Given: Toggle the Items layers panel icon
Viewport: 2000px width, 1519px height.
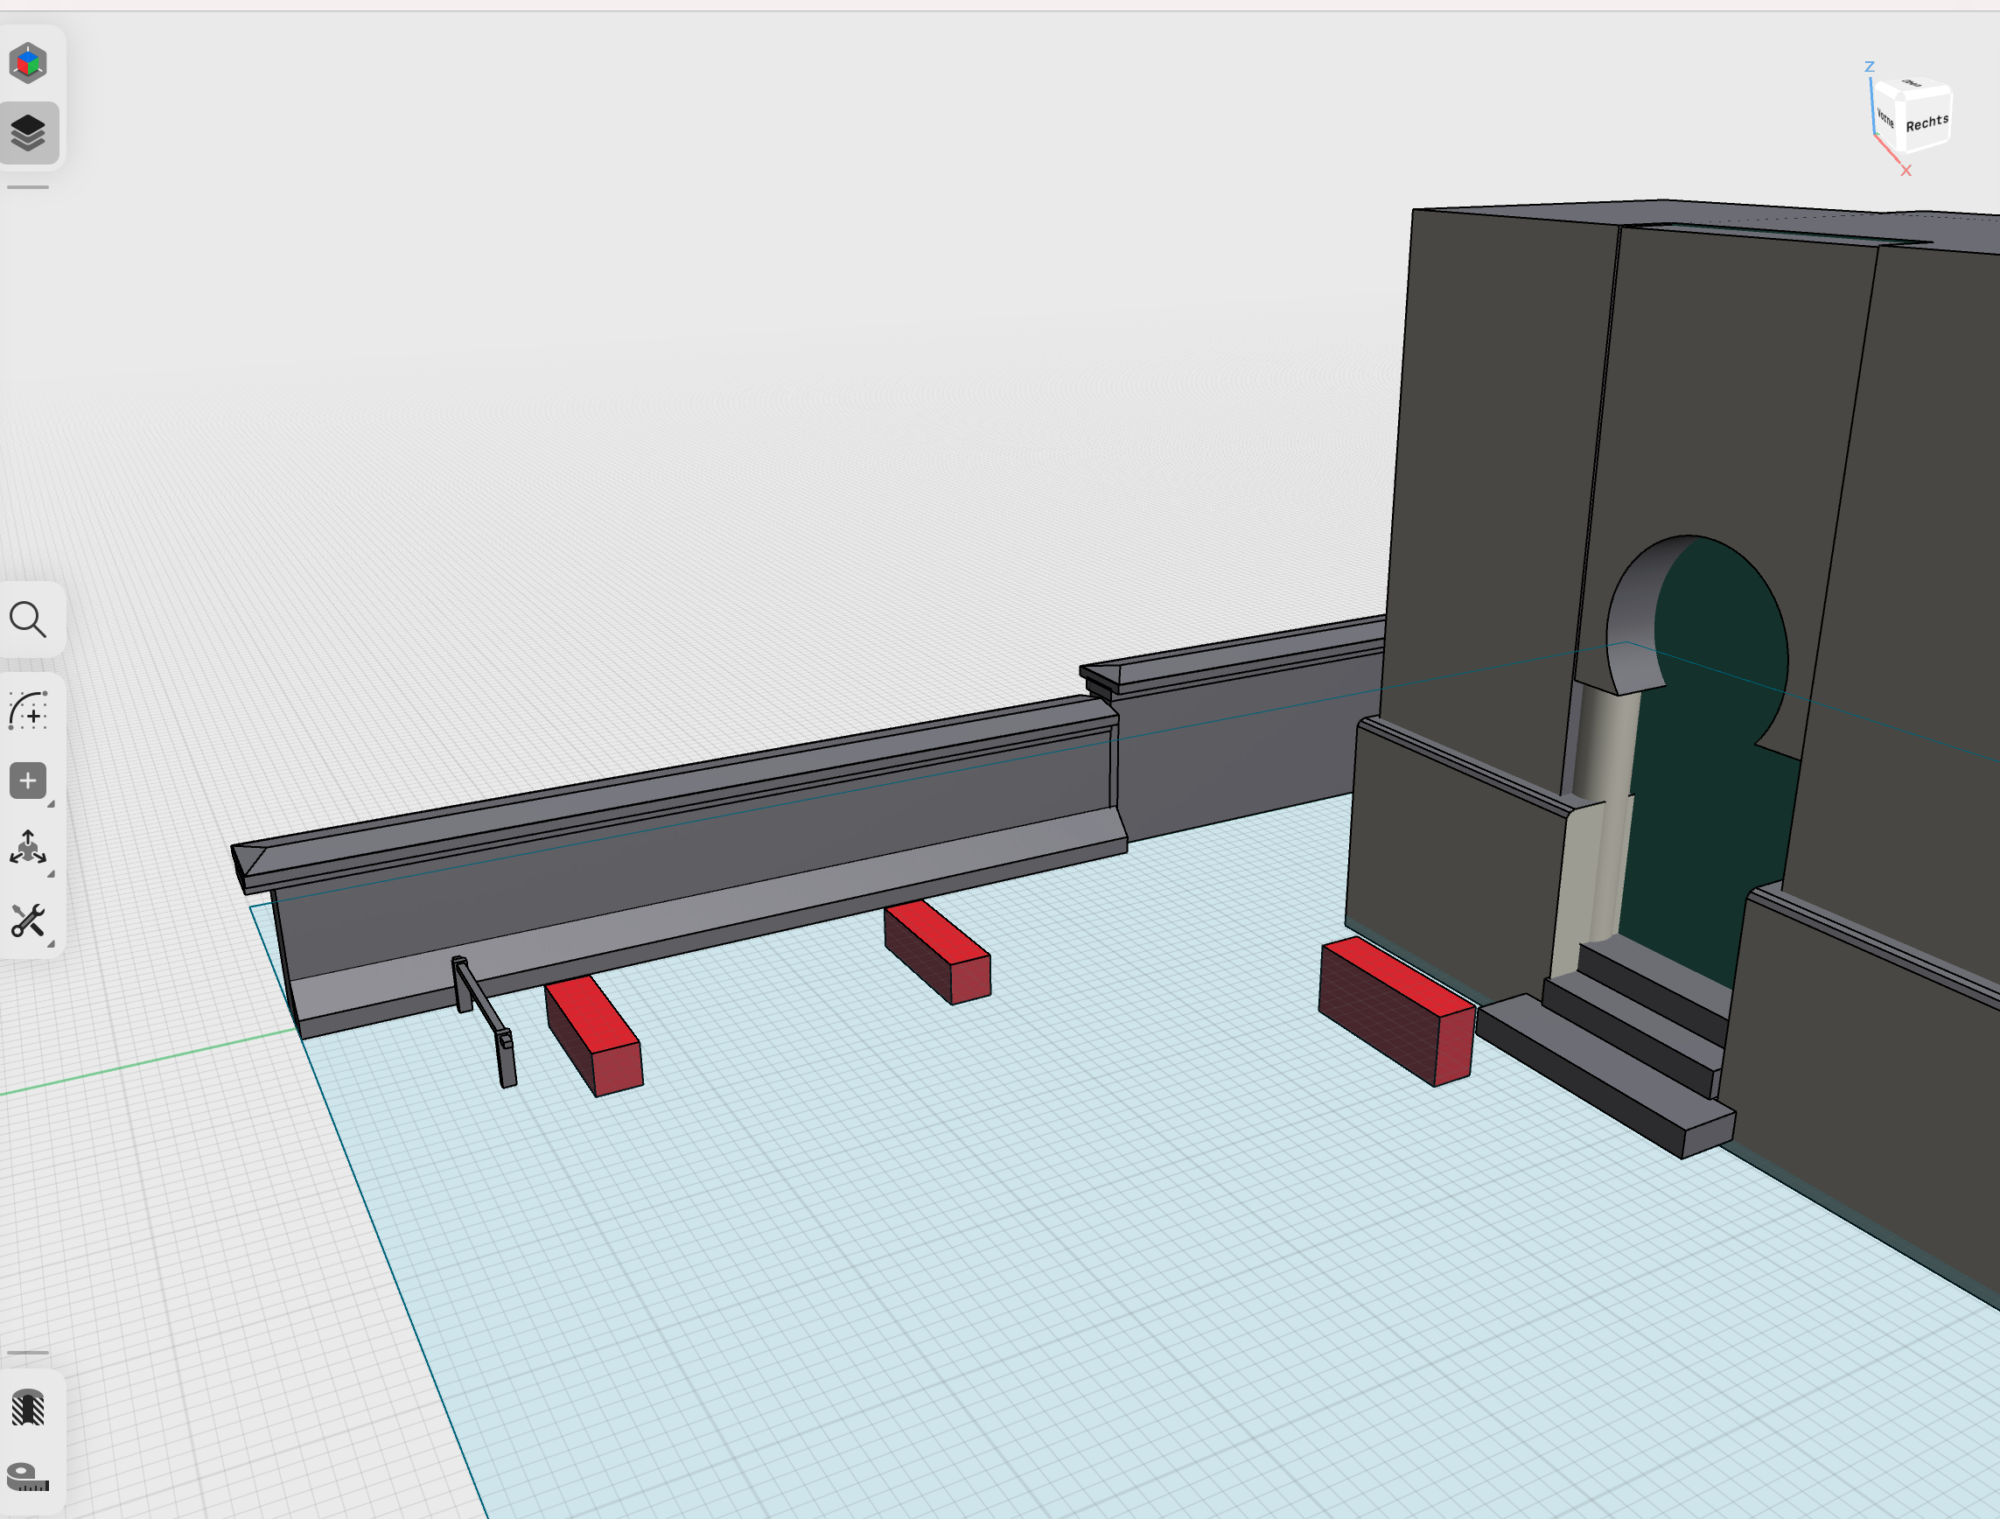Looking at the screenshot, I should [28, 132].
